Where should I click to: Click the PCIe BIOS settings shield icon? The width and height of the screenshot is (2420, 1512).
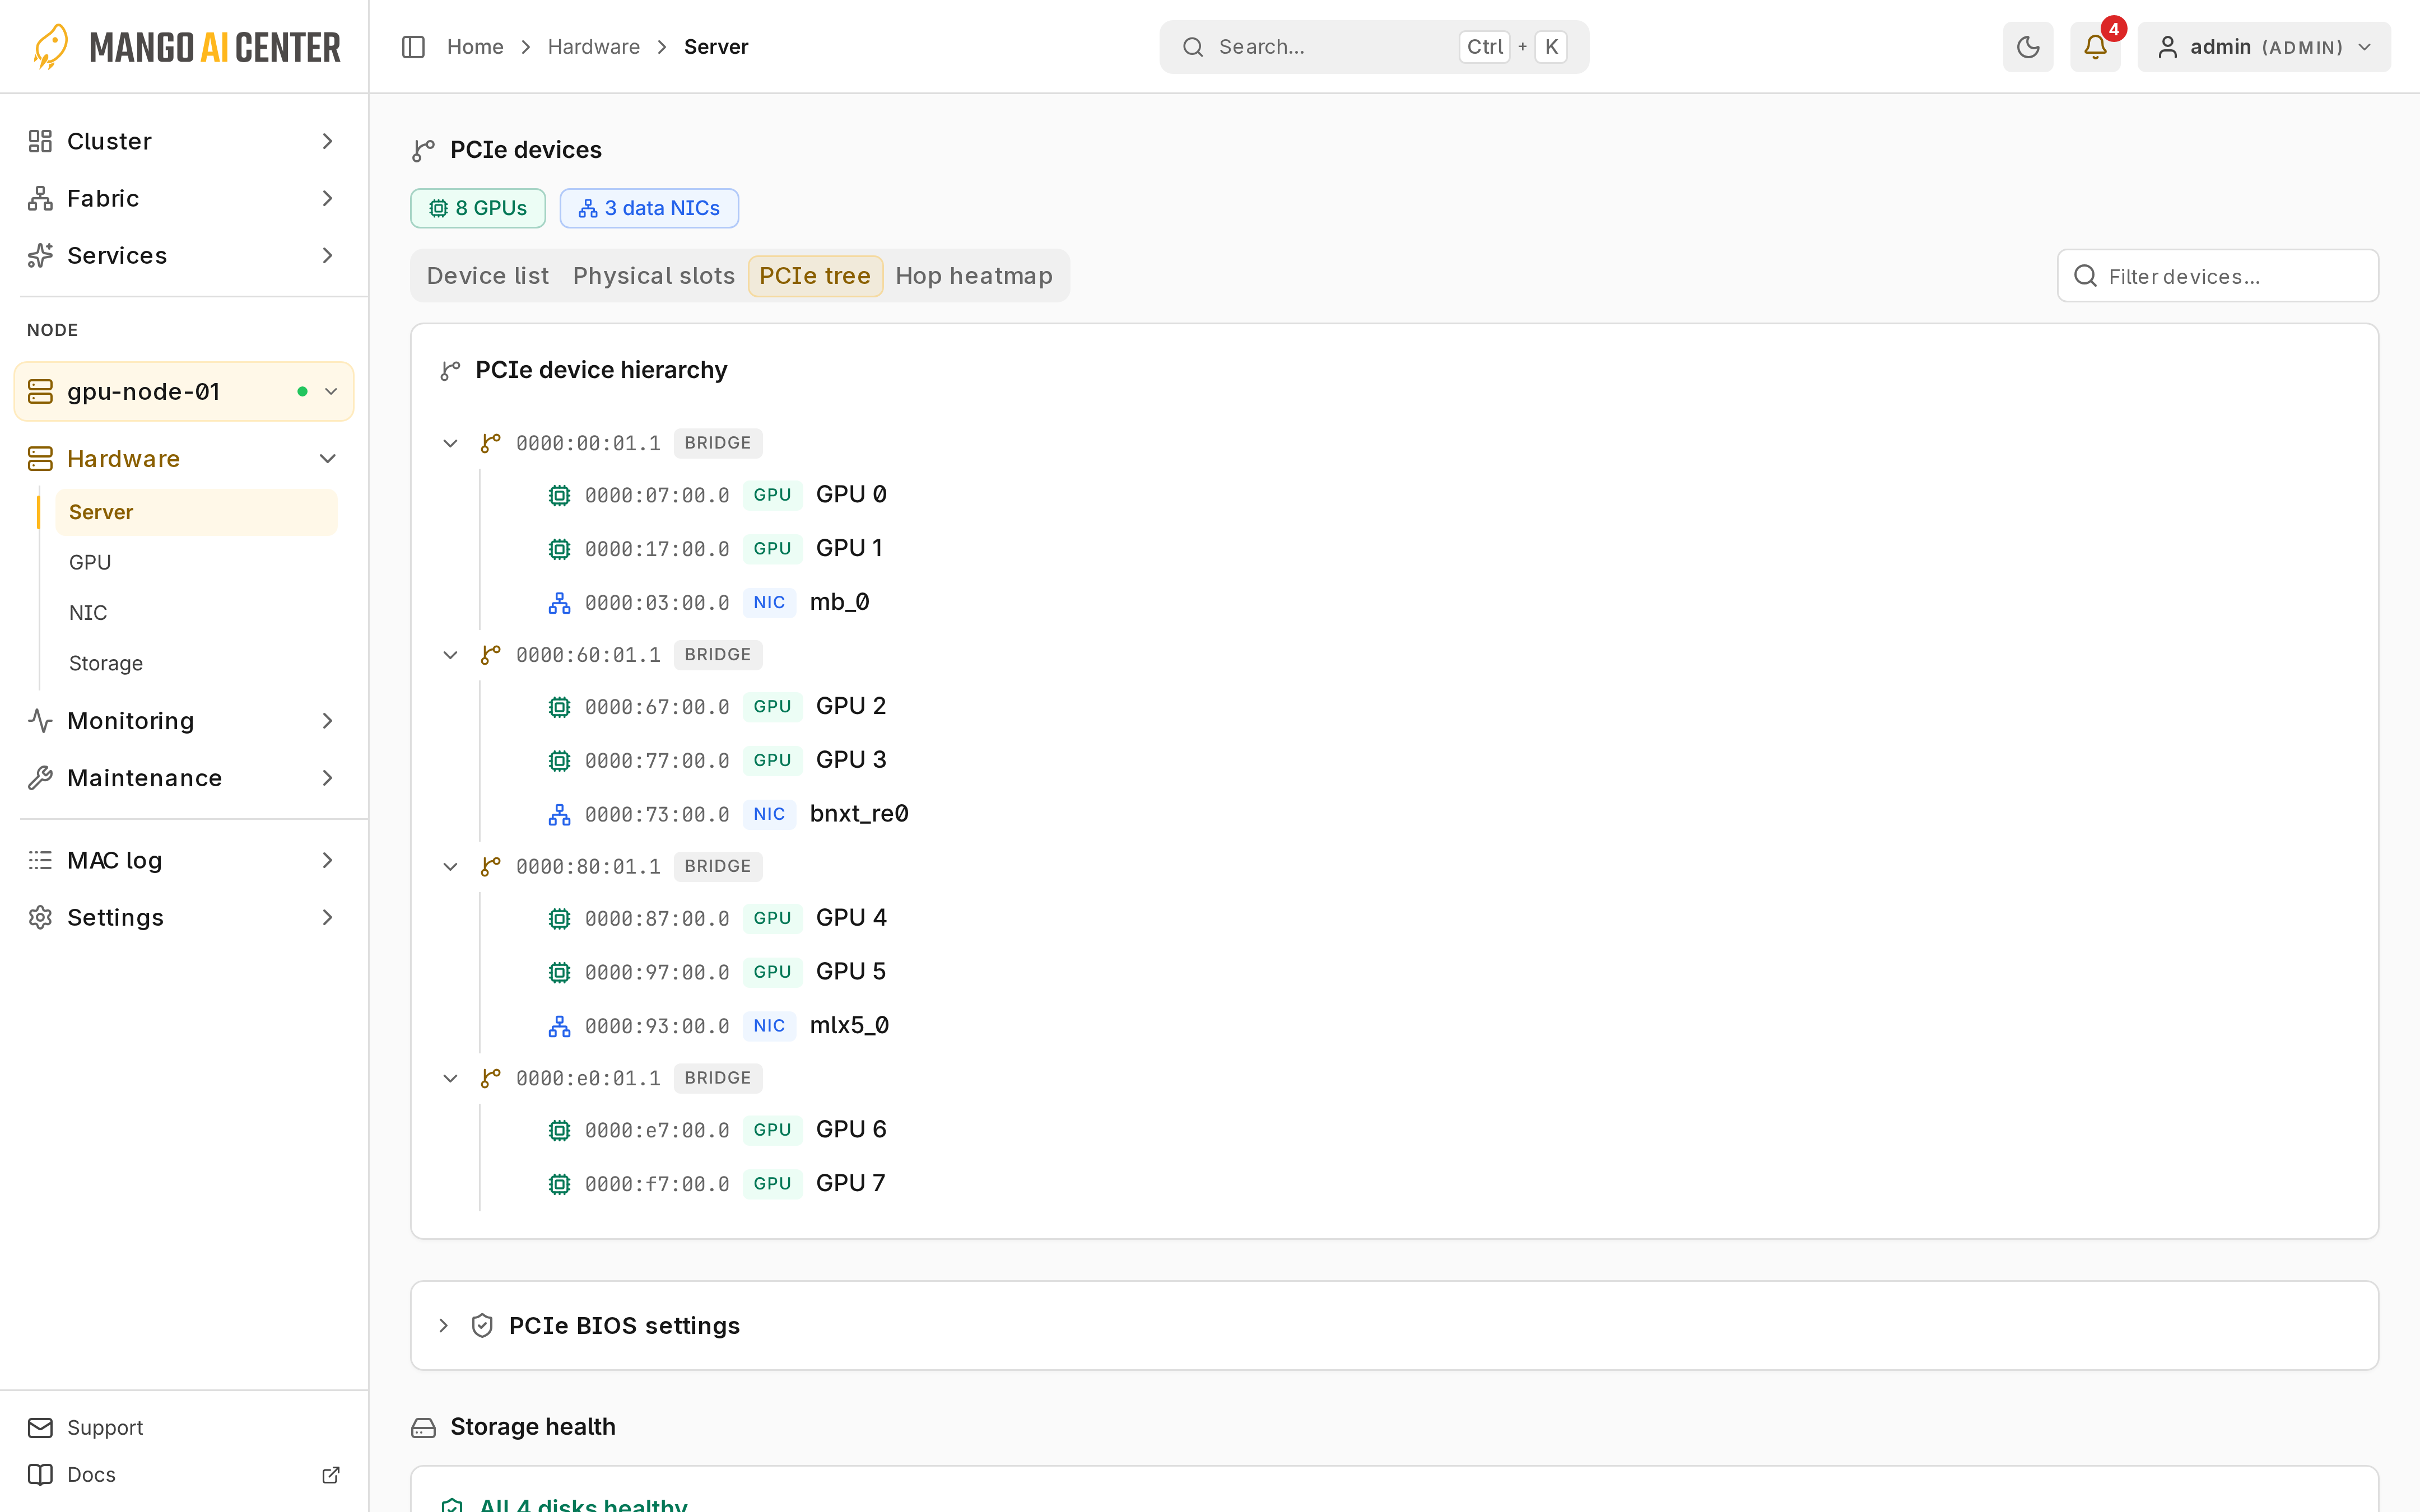pos(482,1326)
